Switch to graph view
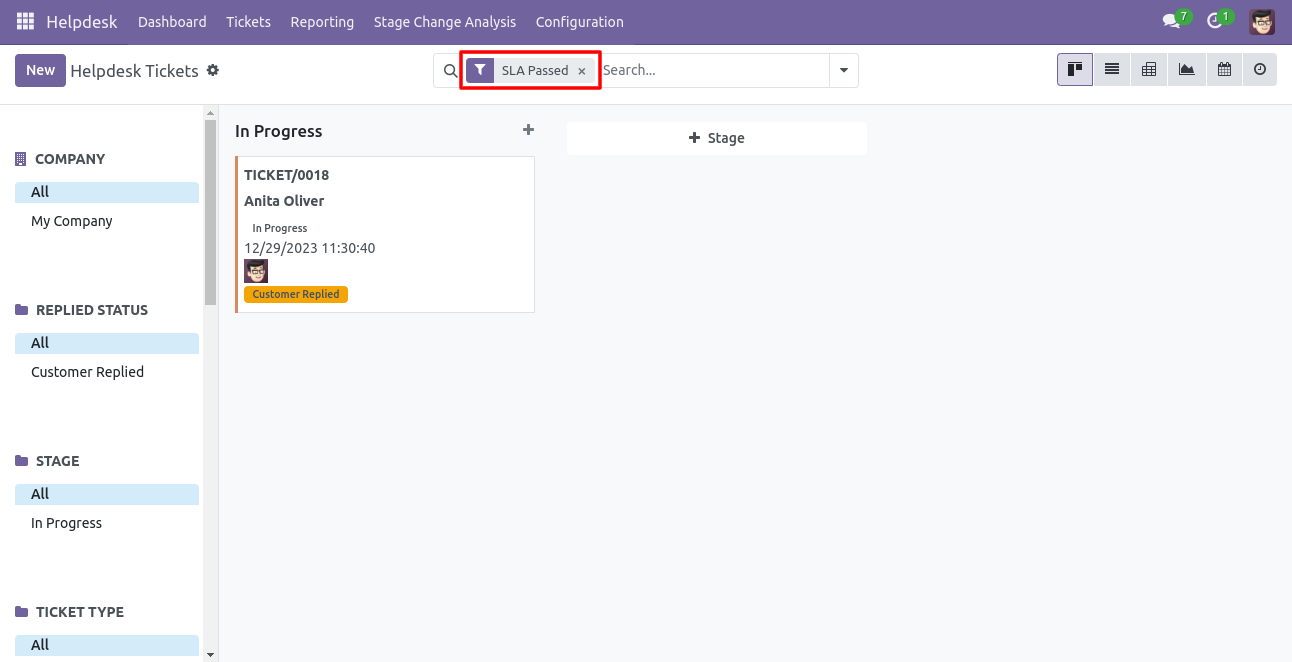The image size is (1292, 662). click(x=1186, y=69)
